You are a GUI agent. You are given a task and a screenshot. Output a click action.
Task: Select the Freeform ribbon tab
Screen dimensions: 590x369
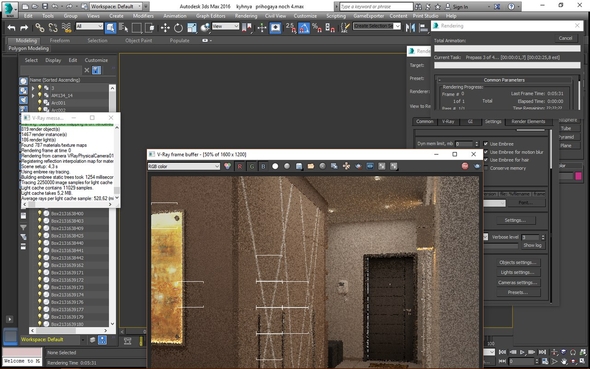pos(59,40)
